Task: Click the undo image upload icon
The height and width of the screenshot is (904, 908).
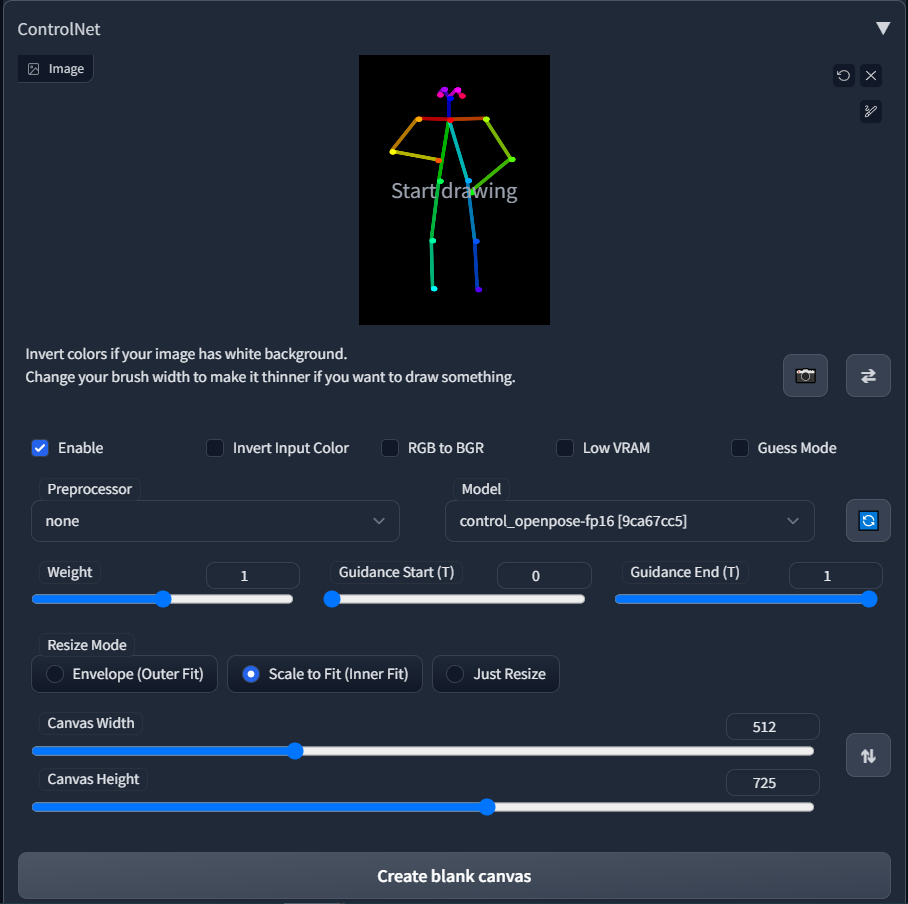Action: pos(844,75)
